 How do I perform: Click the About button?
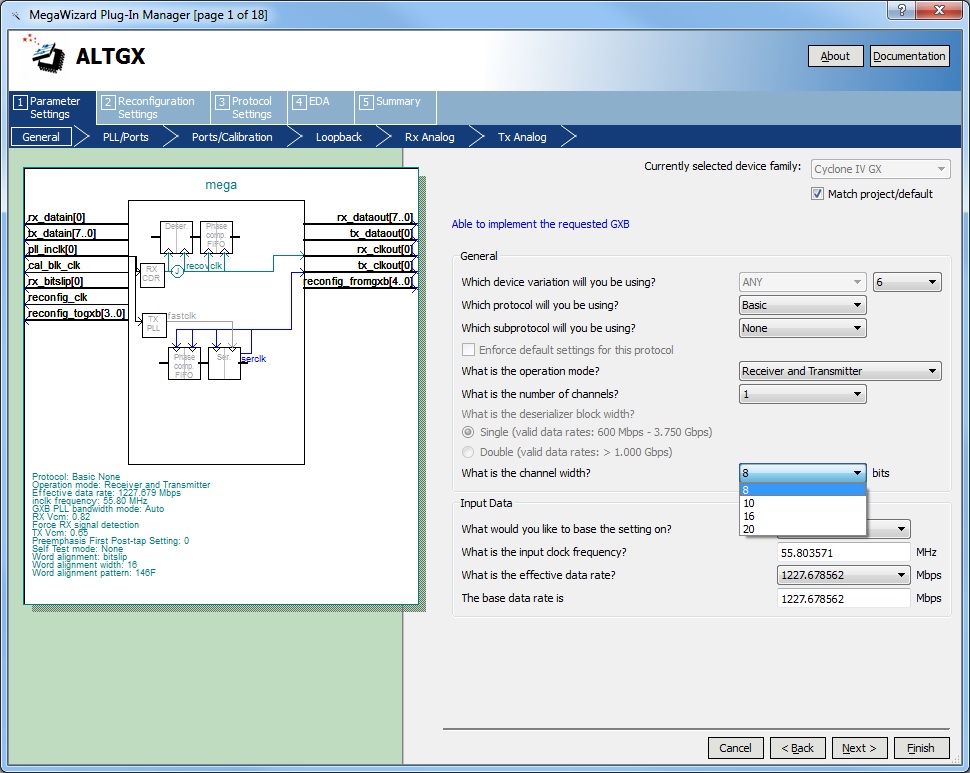pos(835,56)
